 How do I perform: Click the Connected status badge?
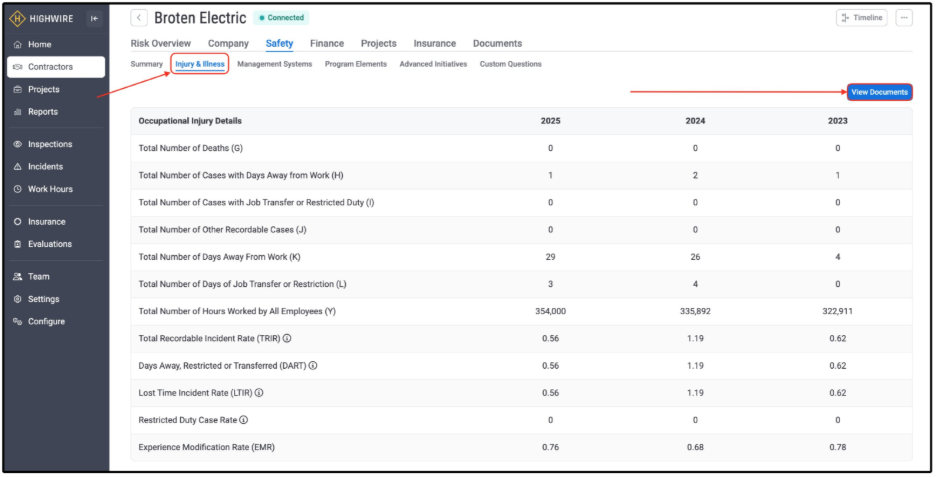[282, 18]
